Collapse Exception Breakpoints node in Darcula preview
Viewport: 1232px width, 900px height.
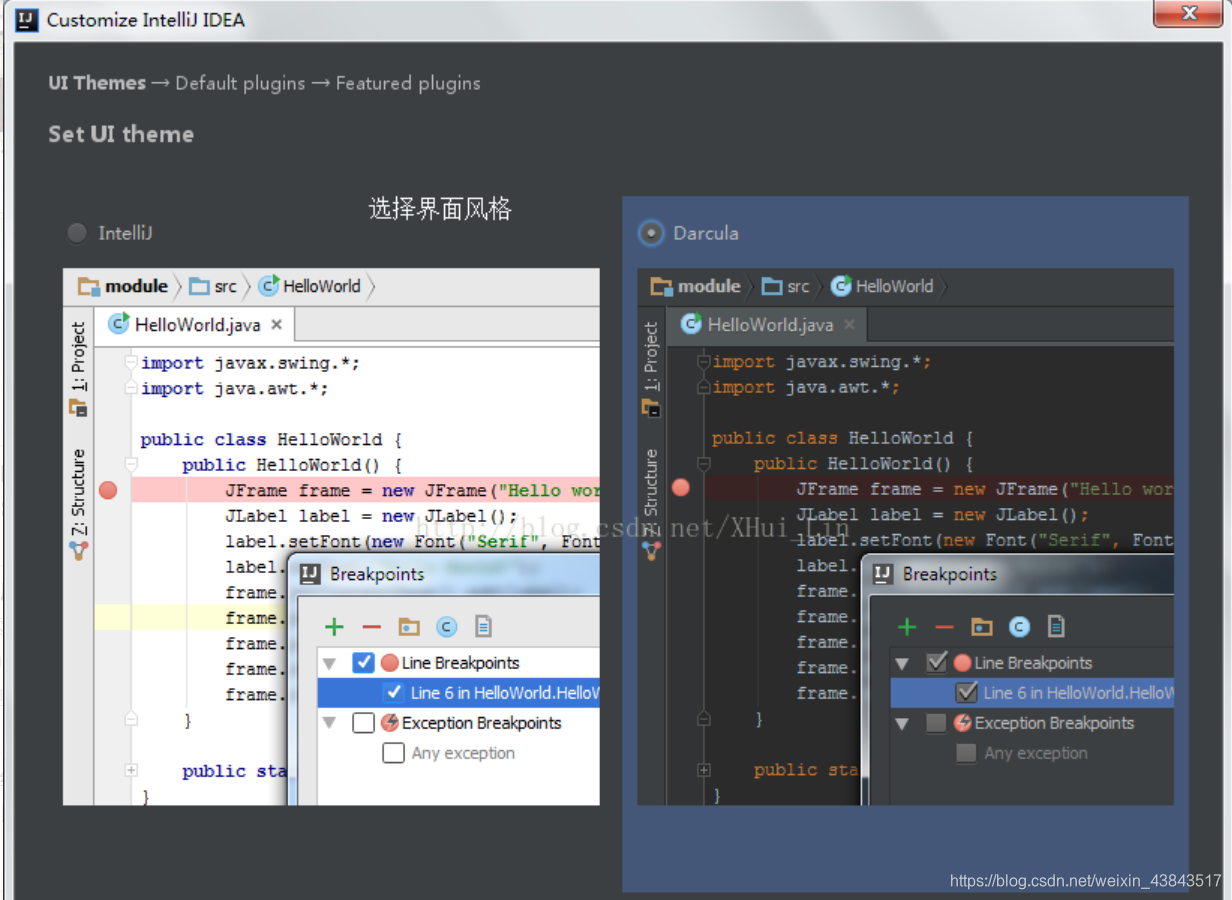click(902, 723)
